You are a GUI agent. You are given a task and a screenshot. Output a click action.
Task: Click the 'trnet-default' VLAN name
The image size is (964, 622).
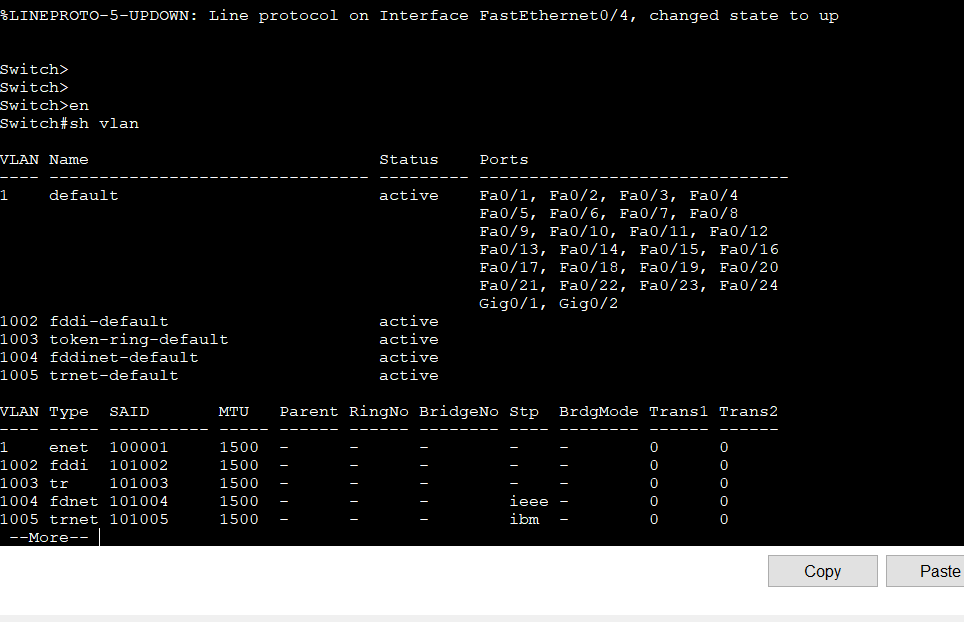tap(114, 376)
